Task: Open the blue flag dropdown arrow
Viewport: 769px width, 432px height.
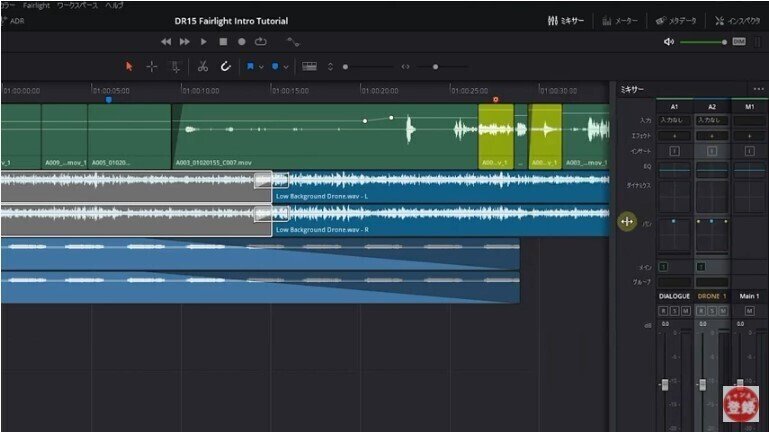Action: 262,67
